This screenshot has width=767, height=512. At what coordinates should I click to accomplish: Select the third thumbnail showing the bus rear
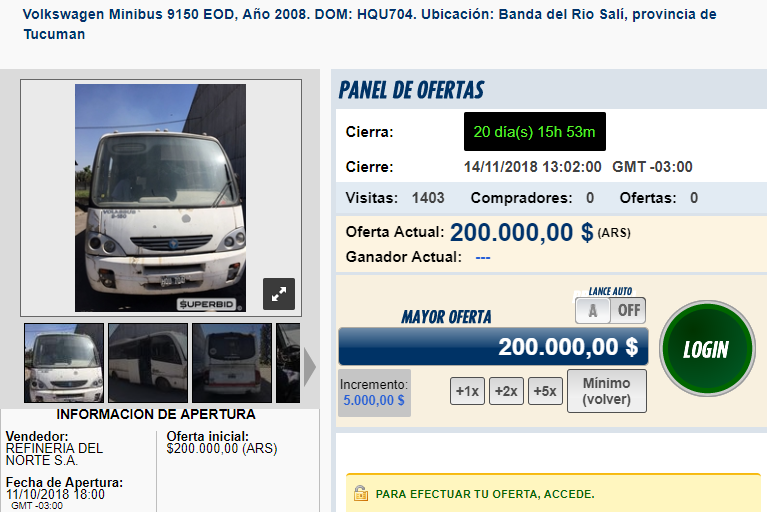tap(232, 363)
